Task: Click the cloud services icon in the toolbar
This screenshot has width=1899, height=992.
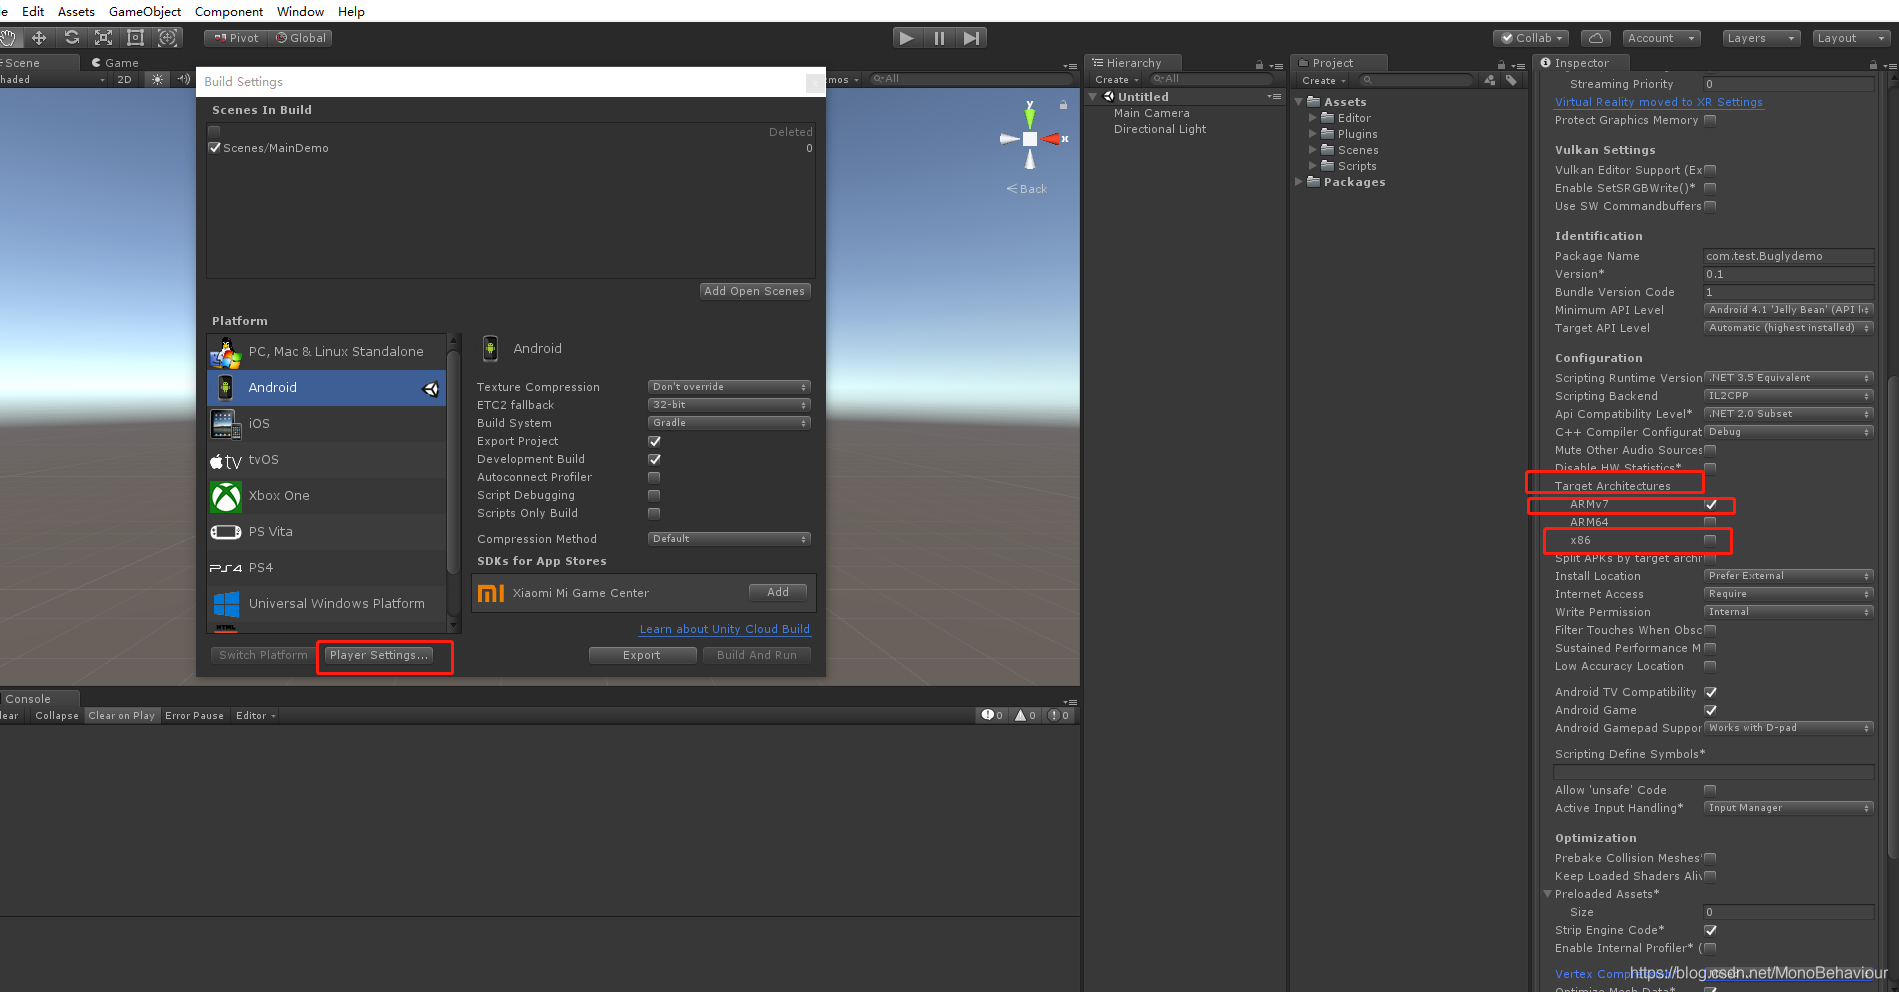Action: (1594, 37)
